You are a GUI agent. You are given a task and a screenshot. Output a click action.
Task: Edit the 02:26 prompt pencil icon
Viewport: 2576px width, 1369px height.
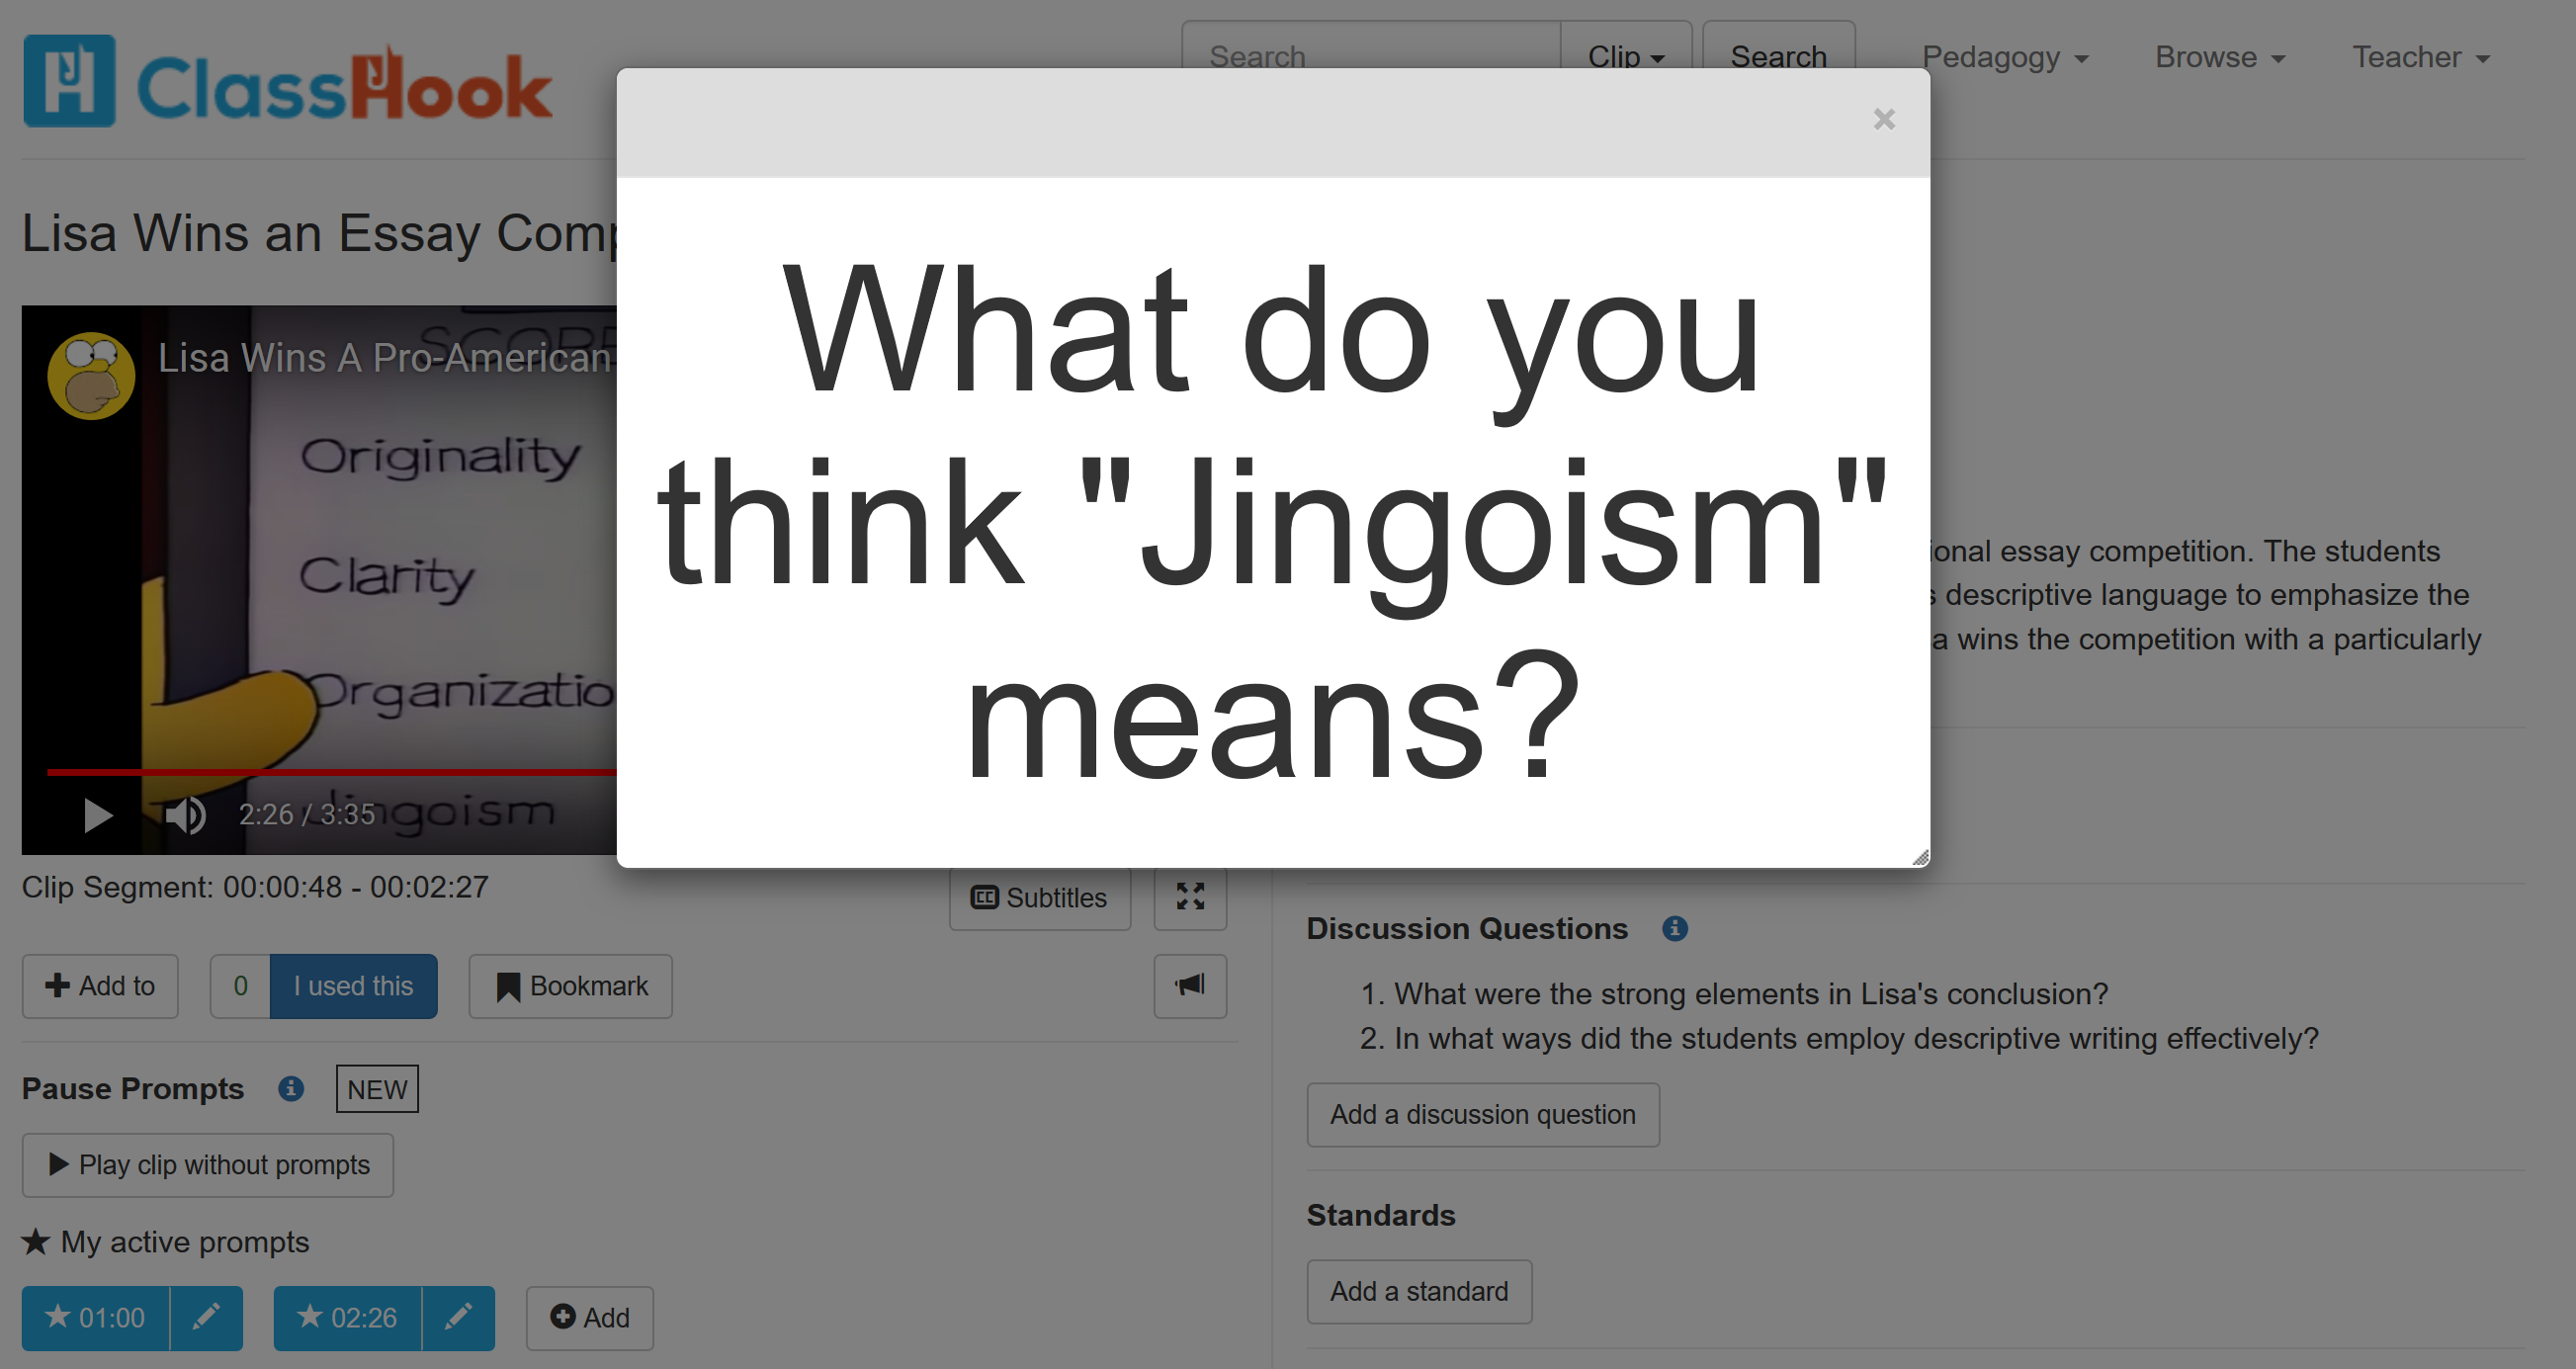458,1317
